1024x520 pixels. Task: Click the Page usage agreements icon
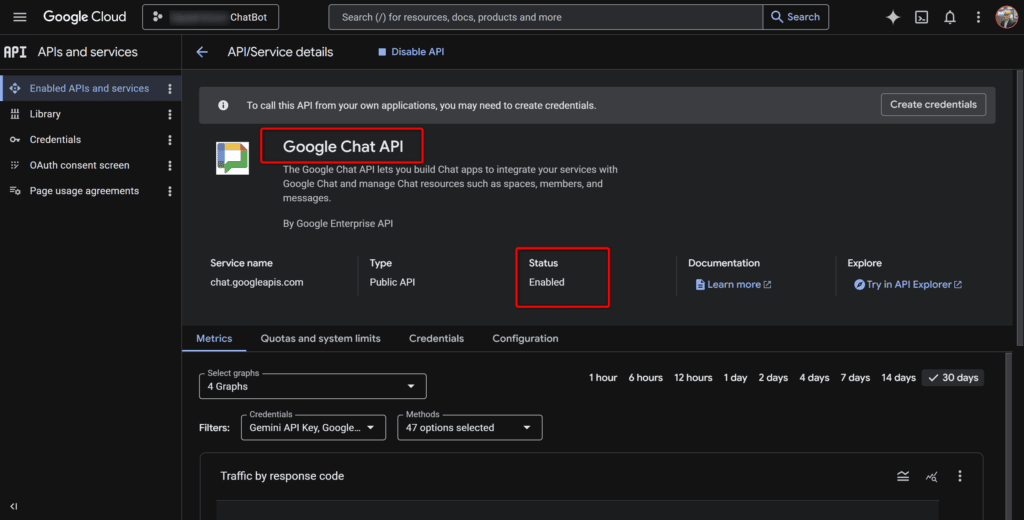pyautogui.click(x=14, y=191)
